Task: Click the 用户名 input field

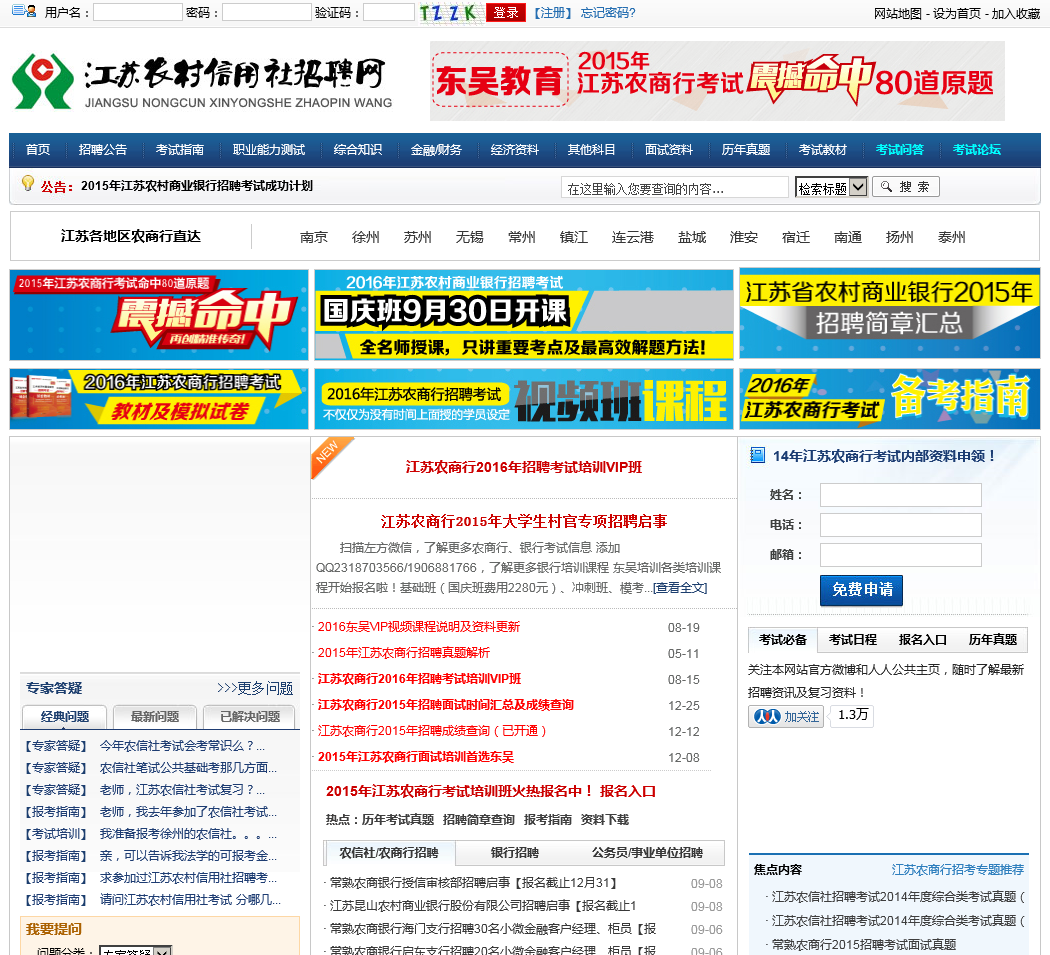Action: pos(138,12)
